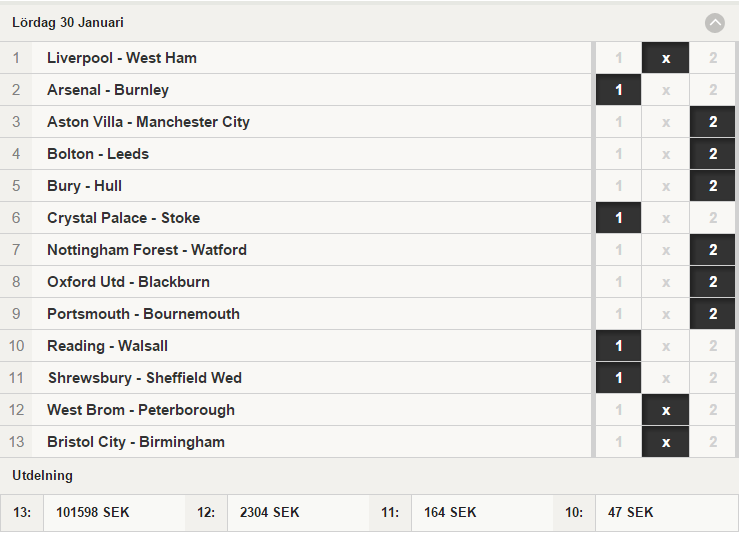
Task: Click the 13 correct payout 101598 SEK
Action: pyautogui.click(x=92, y=512)
